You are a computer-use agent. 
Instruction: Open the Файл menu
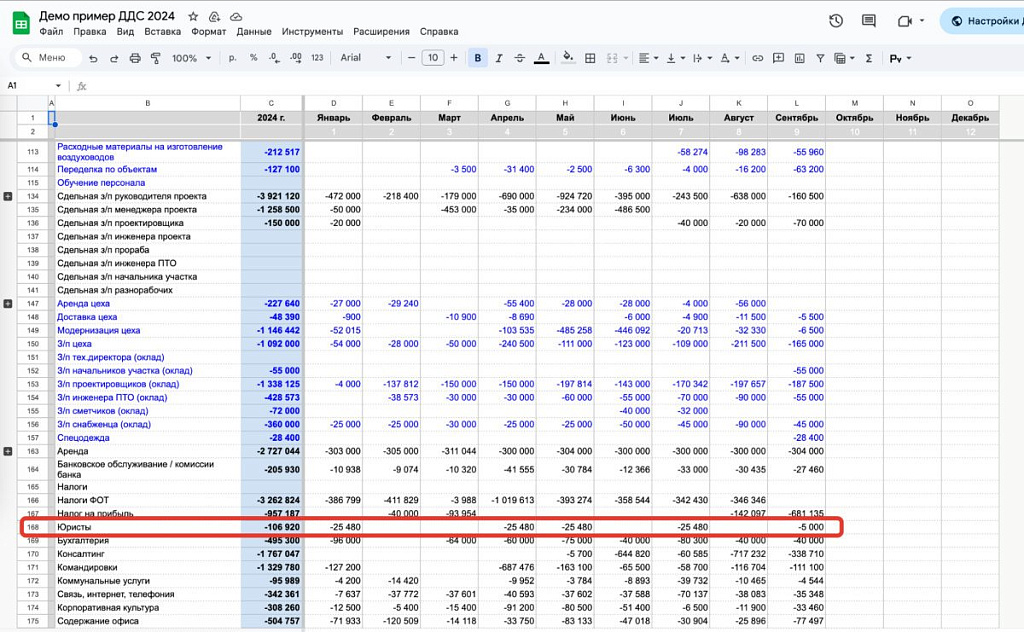51,31
